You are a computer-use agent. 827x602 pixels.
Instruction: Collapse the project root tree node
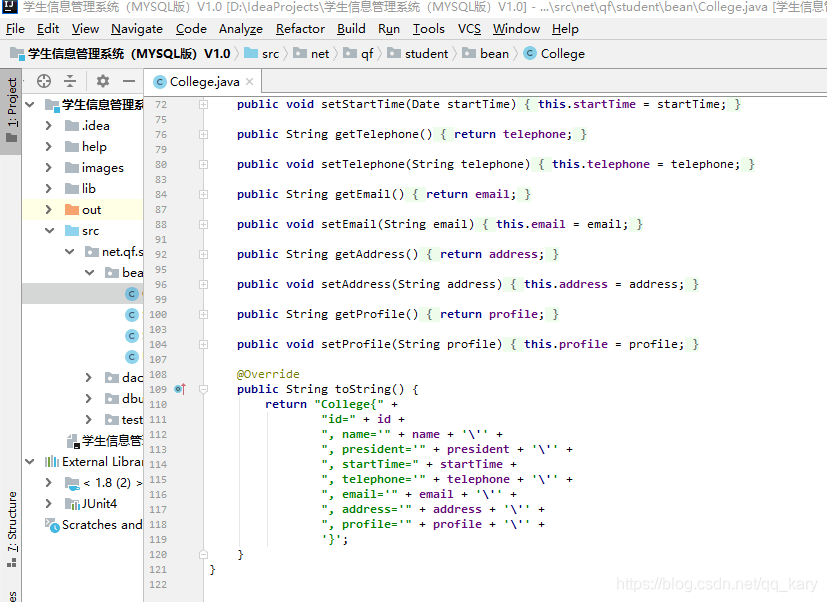(x=30, y=104)
